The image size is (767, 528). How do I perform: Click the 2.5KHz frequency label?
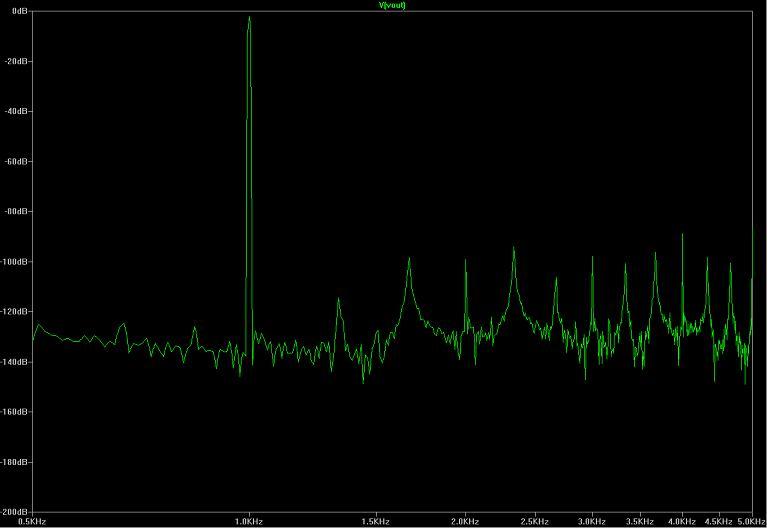click(x=535, y=522)
